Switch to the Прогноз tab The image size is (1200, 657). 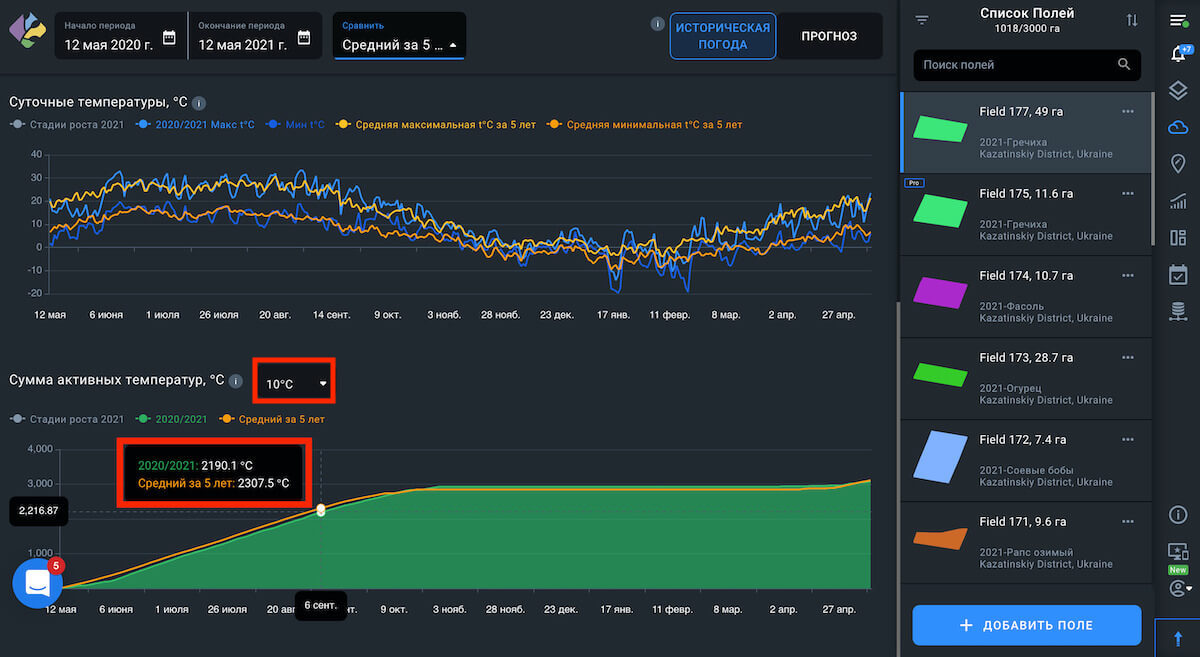pos(829,36)
